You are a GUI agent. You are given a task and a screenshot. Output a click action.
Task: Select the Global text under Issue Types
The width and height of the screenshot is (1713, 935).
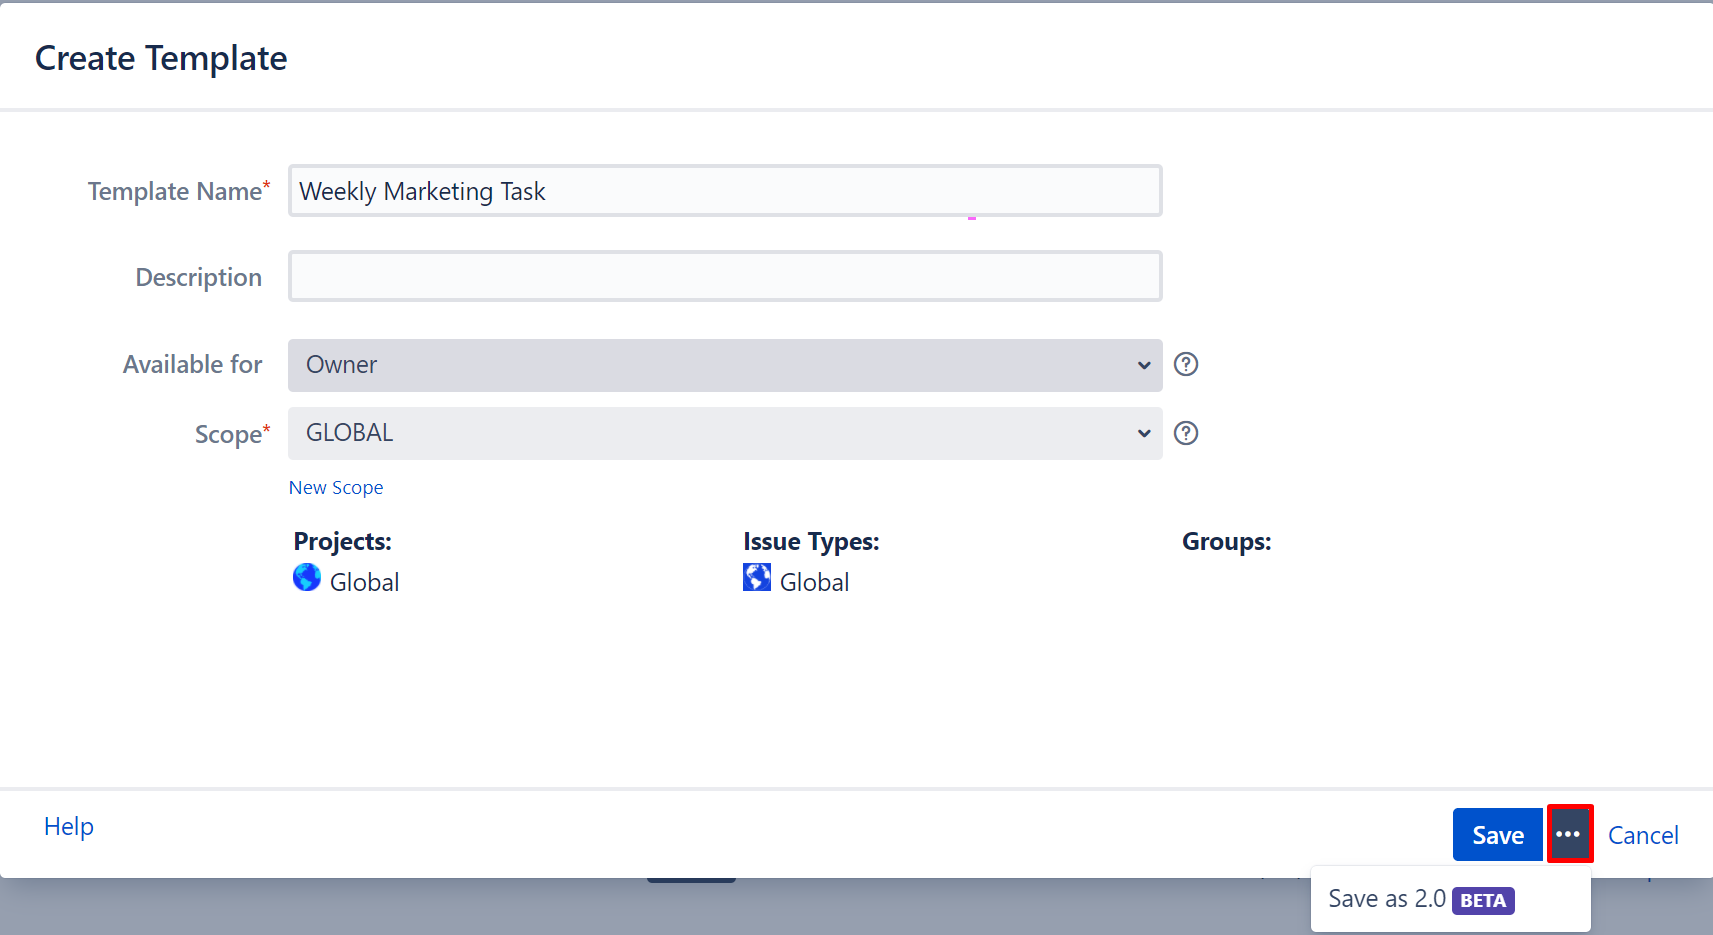pyautogui.click(x=814, y=582)
